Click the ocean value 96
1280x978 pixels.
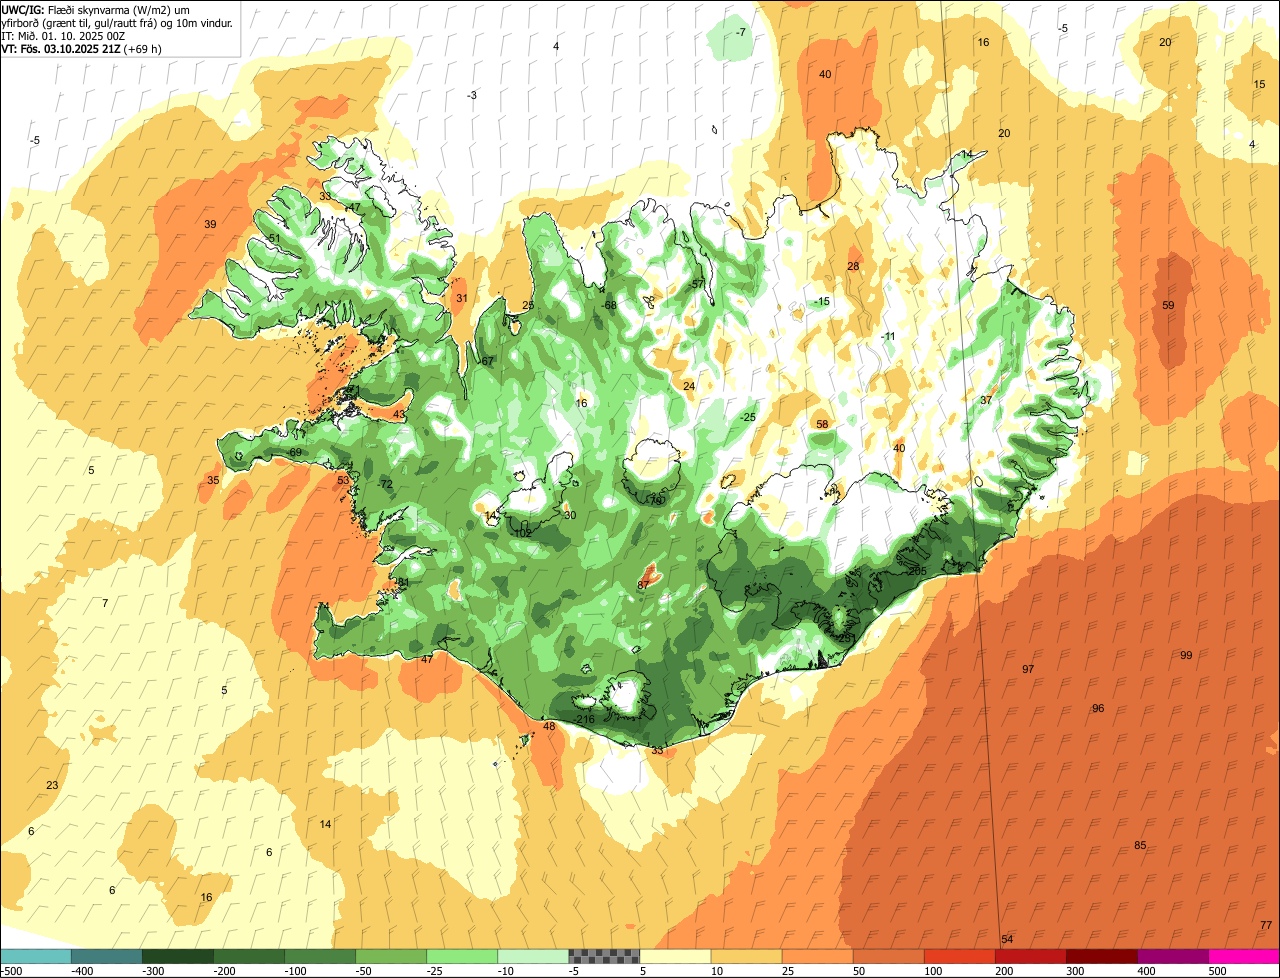coord(1098,709)
